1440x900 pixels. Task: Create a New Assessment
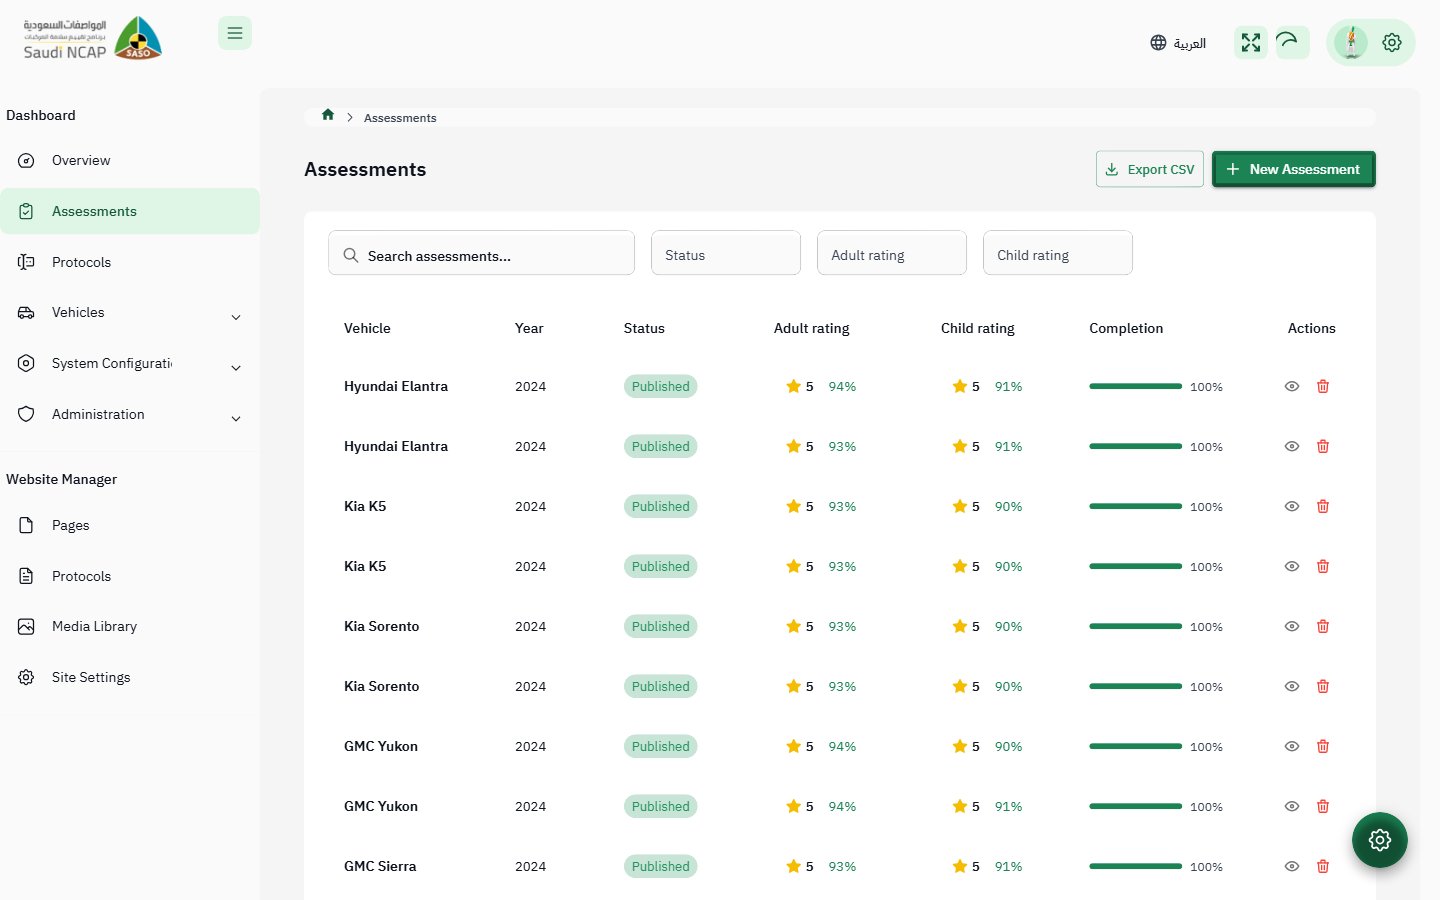coord(1294,169)
